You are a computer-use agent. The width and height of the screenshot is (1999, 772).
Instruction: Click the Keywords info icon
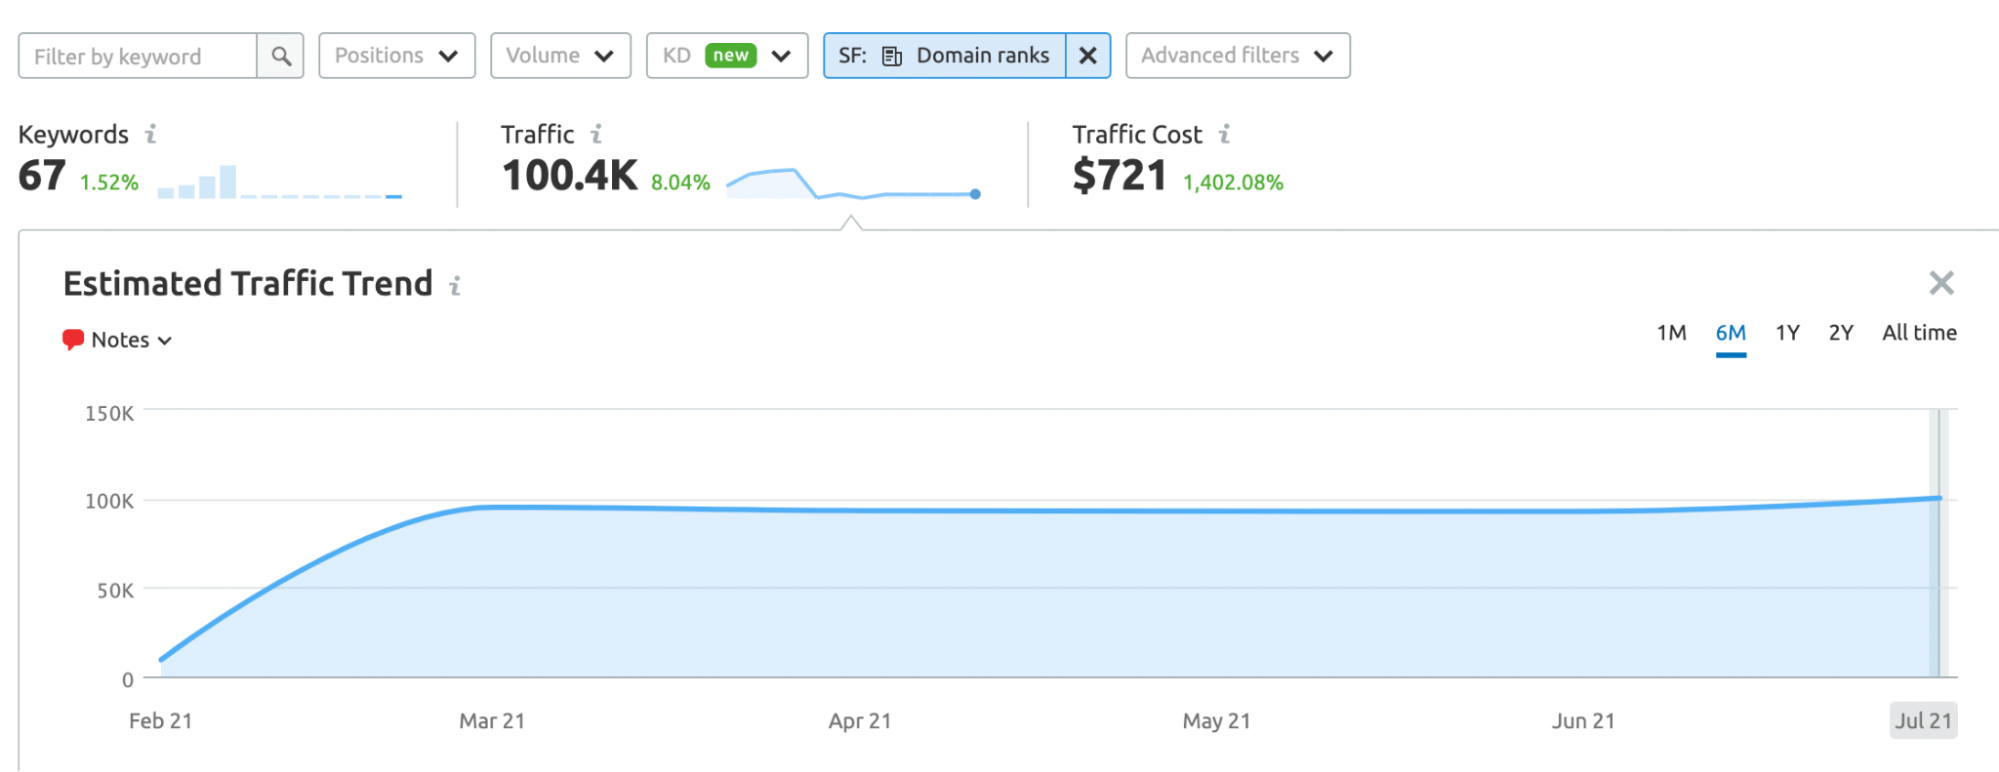pyautogui.click(x=151, y=134)
